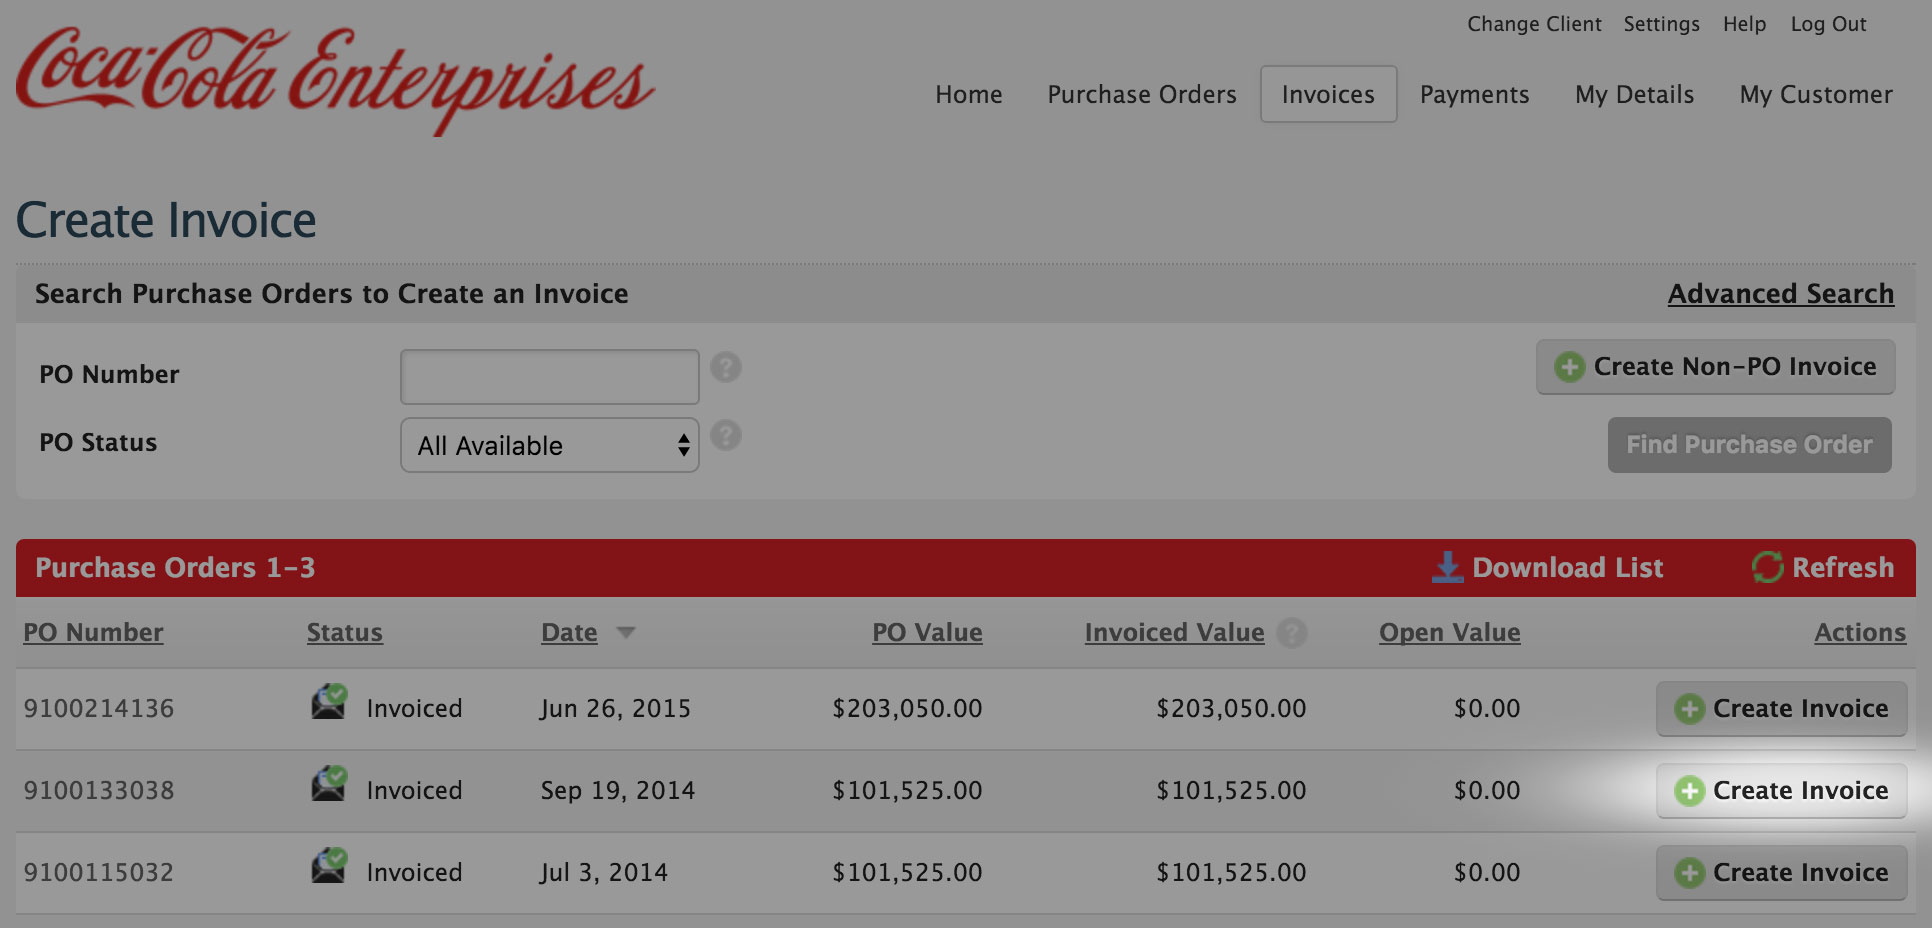The width and height of the screenshot is (1932, 928).
Task: Toggle Date column sort arrow
Action: 626,632
